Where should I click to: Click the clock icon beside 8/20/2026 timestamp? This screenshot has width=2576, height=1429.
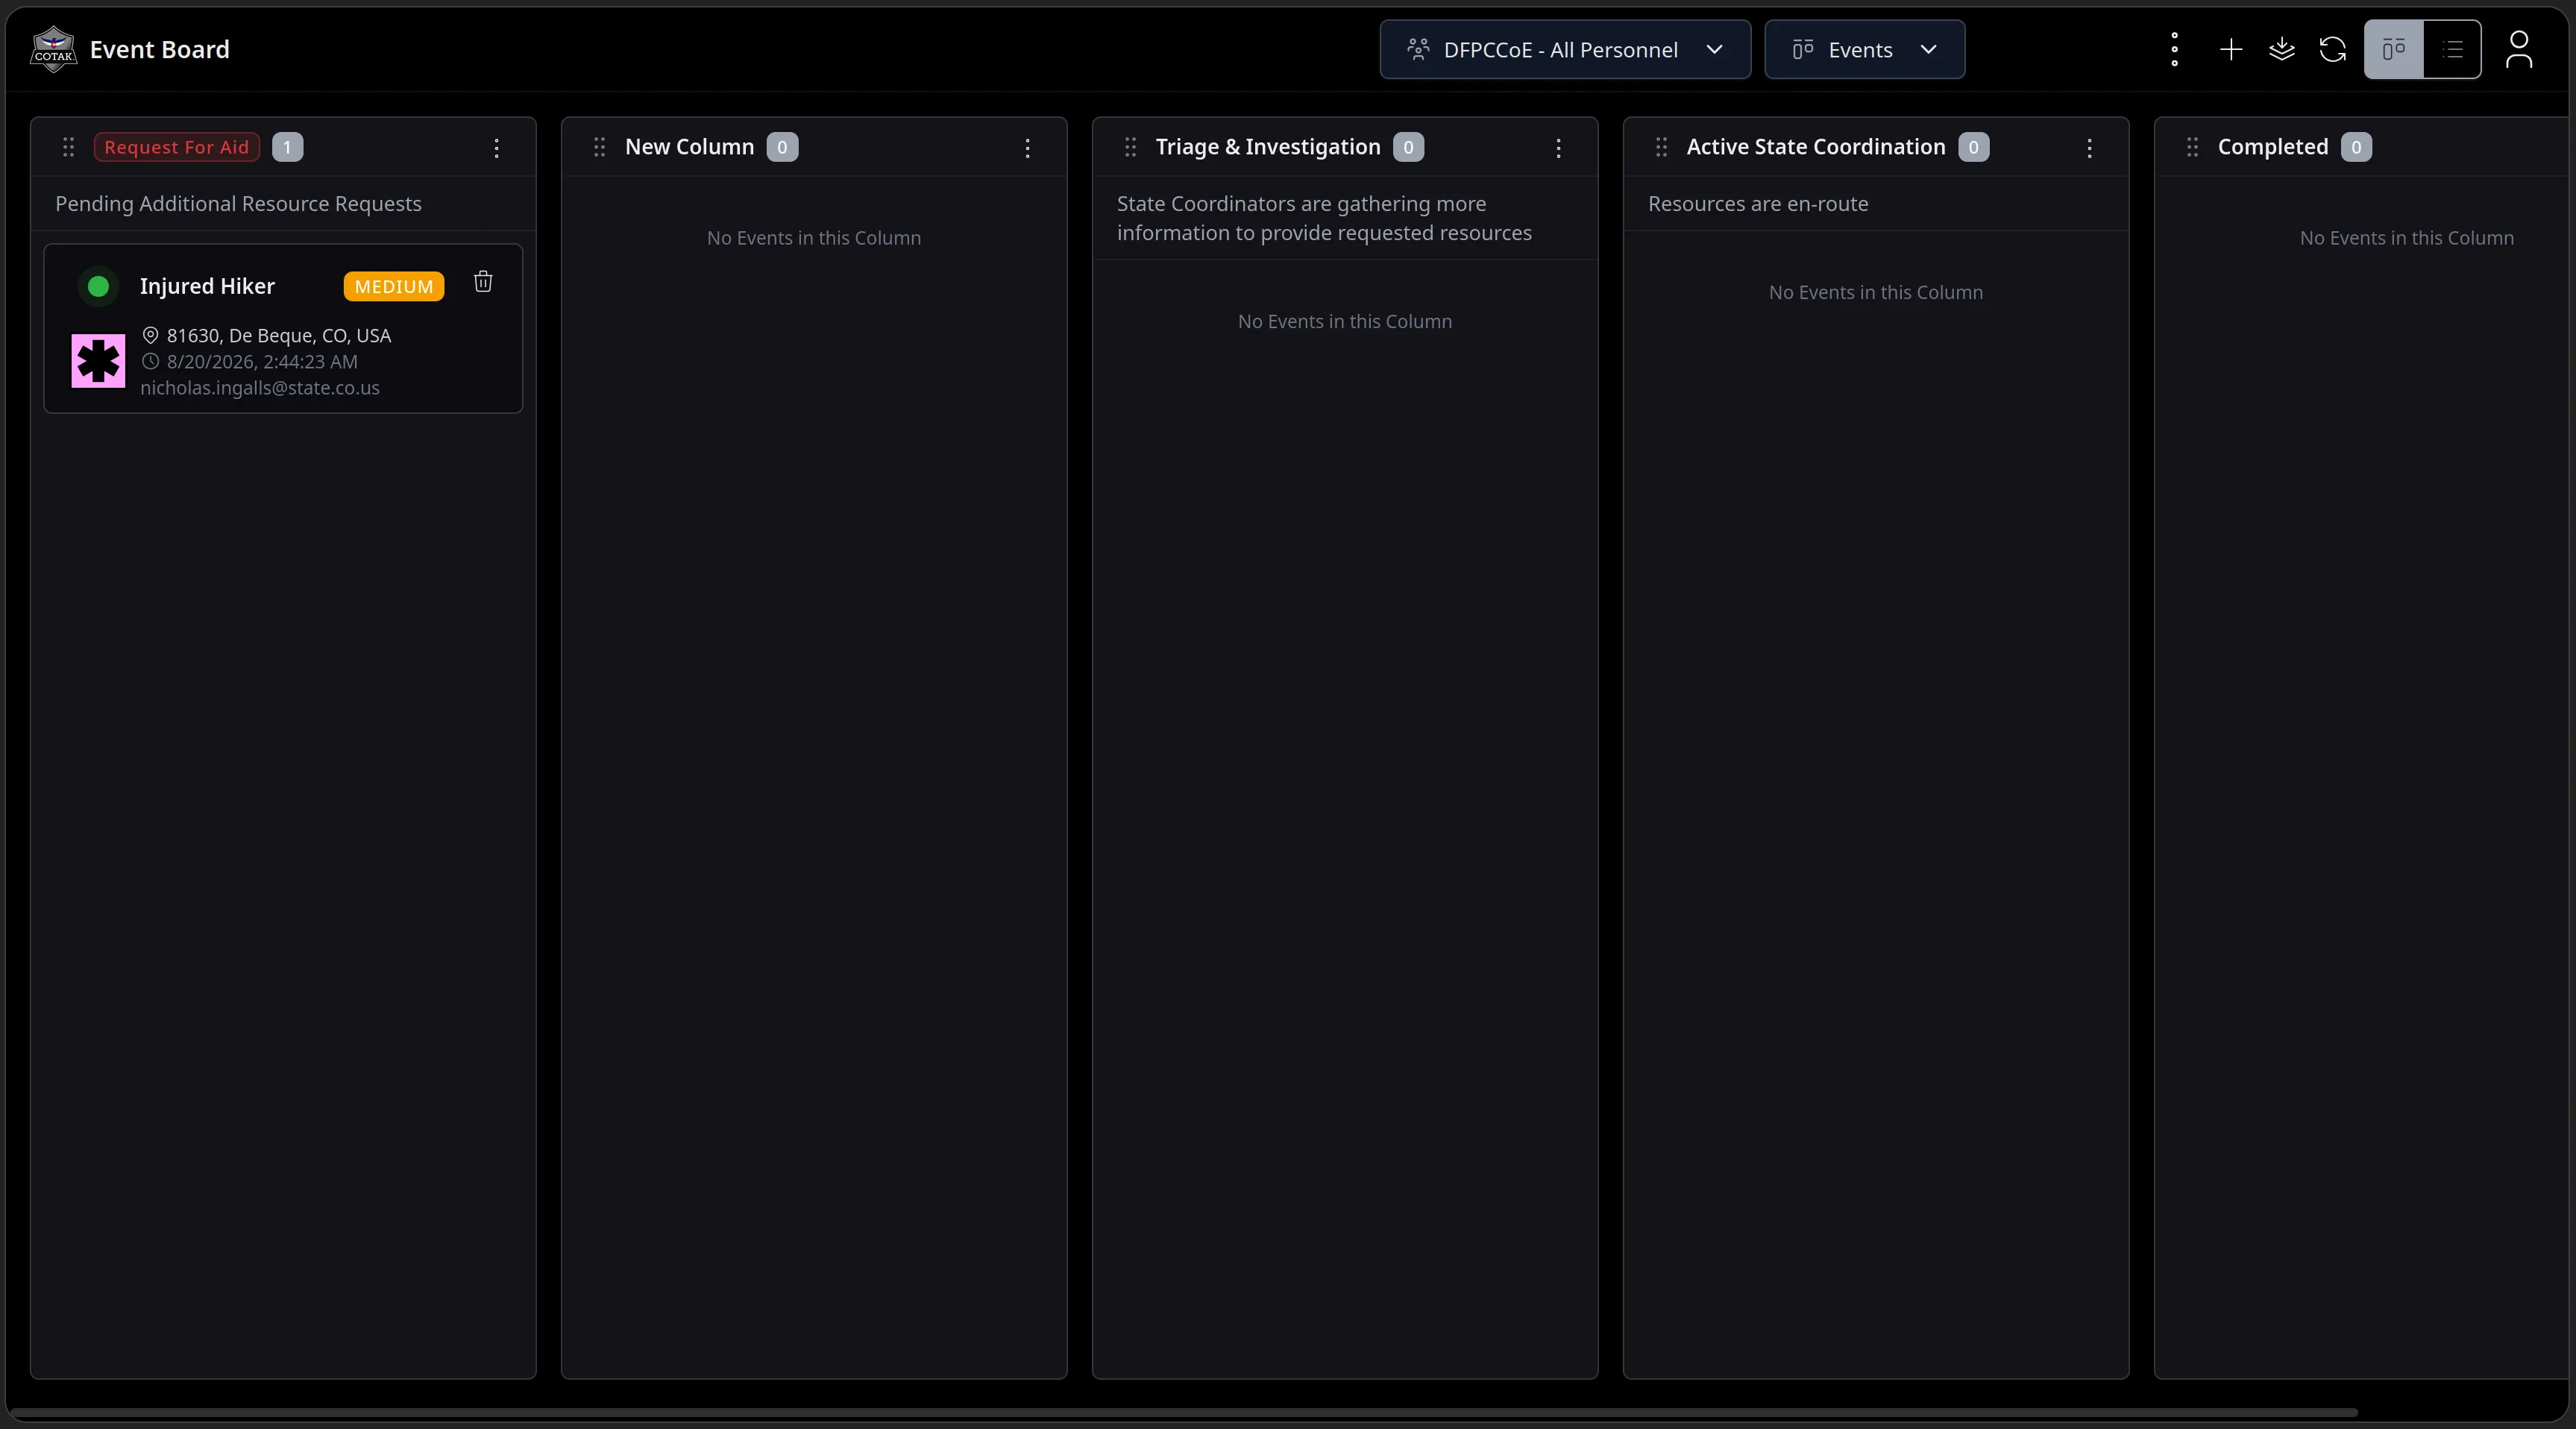click(x=150, y=361)
